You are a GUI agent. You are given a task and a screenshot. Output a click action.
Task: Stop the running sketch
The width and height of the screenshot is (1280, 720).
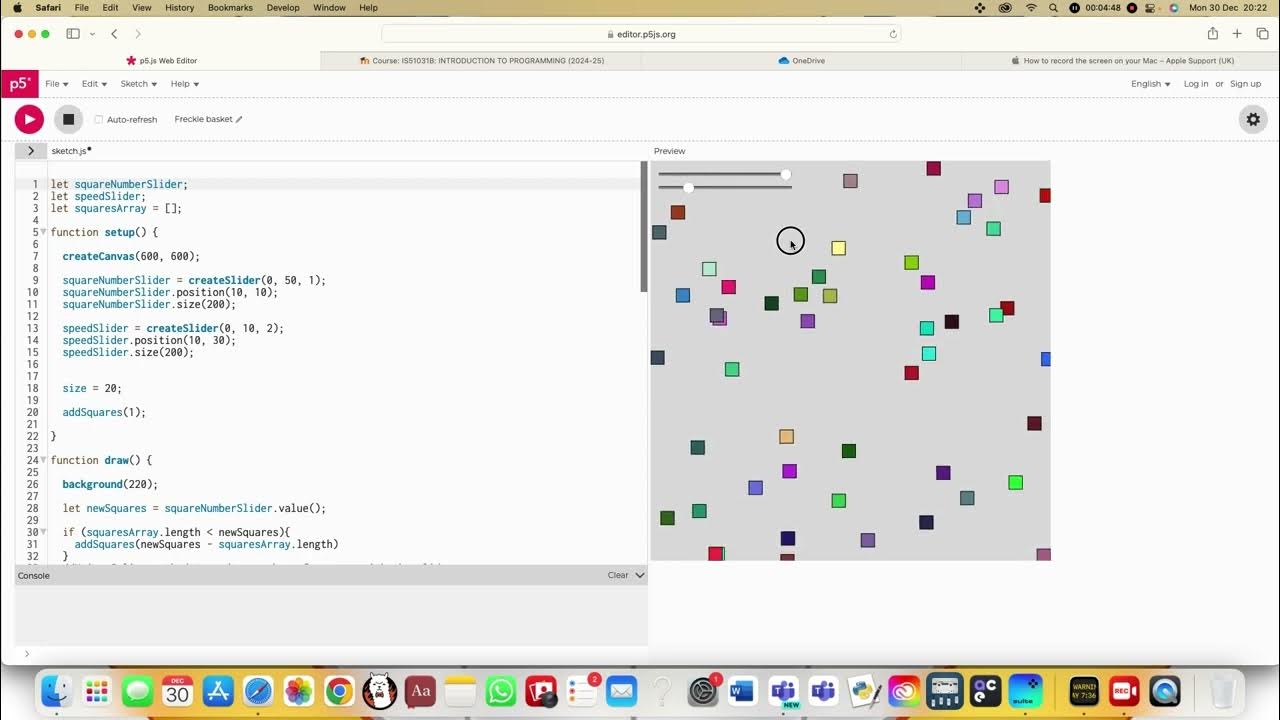coord(68,119)
